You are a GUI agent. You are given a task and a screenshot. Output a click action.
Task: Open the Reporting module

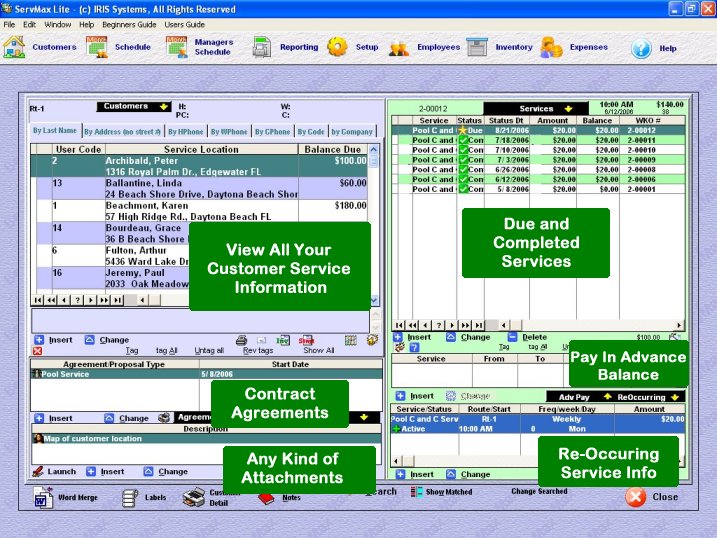coord(286,47)
